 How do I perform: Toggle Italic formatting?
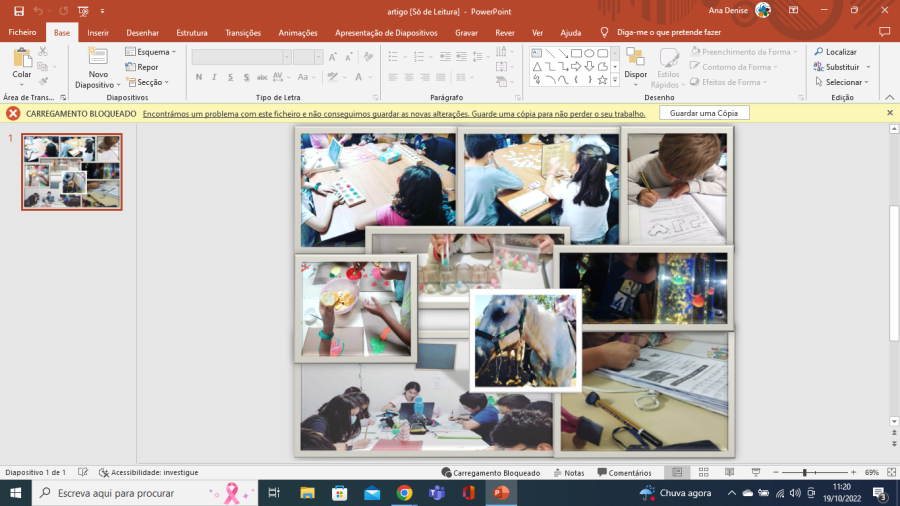[x=214, y=77]
